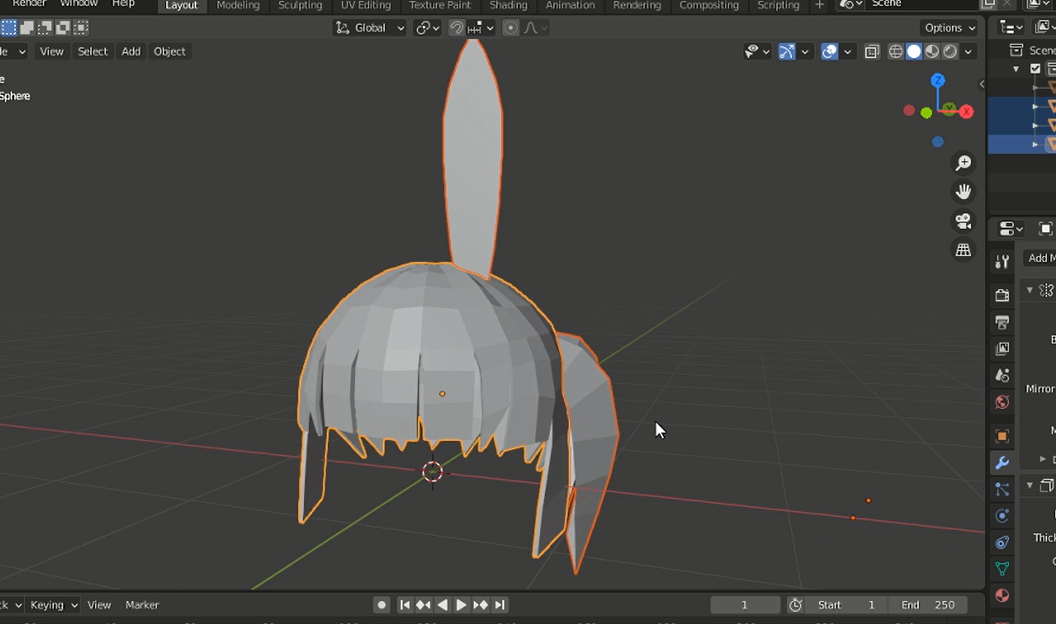1056x624 pixels.
Task: Switch to the UV Editing workspace tab
Action: [366, 5]
